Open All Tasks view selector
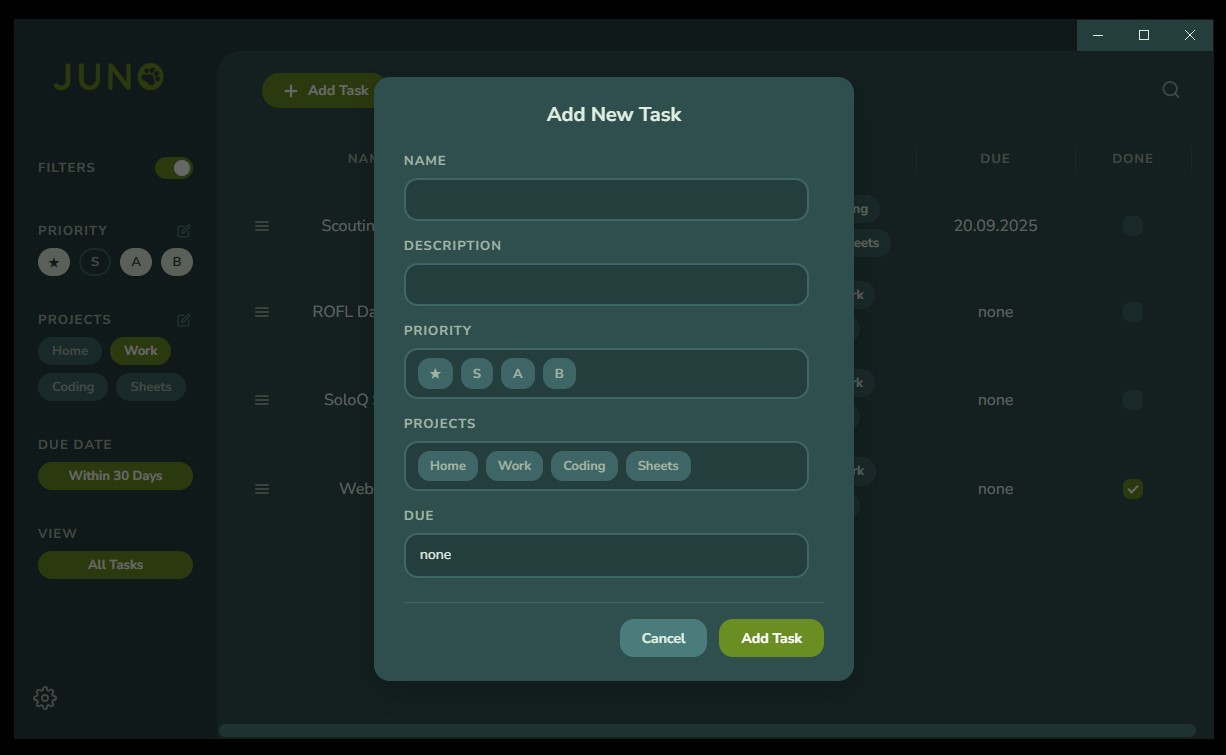The width and height of the screenshot is (1226, 755). 115,565
